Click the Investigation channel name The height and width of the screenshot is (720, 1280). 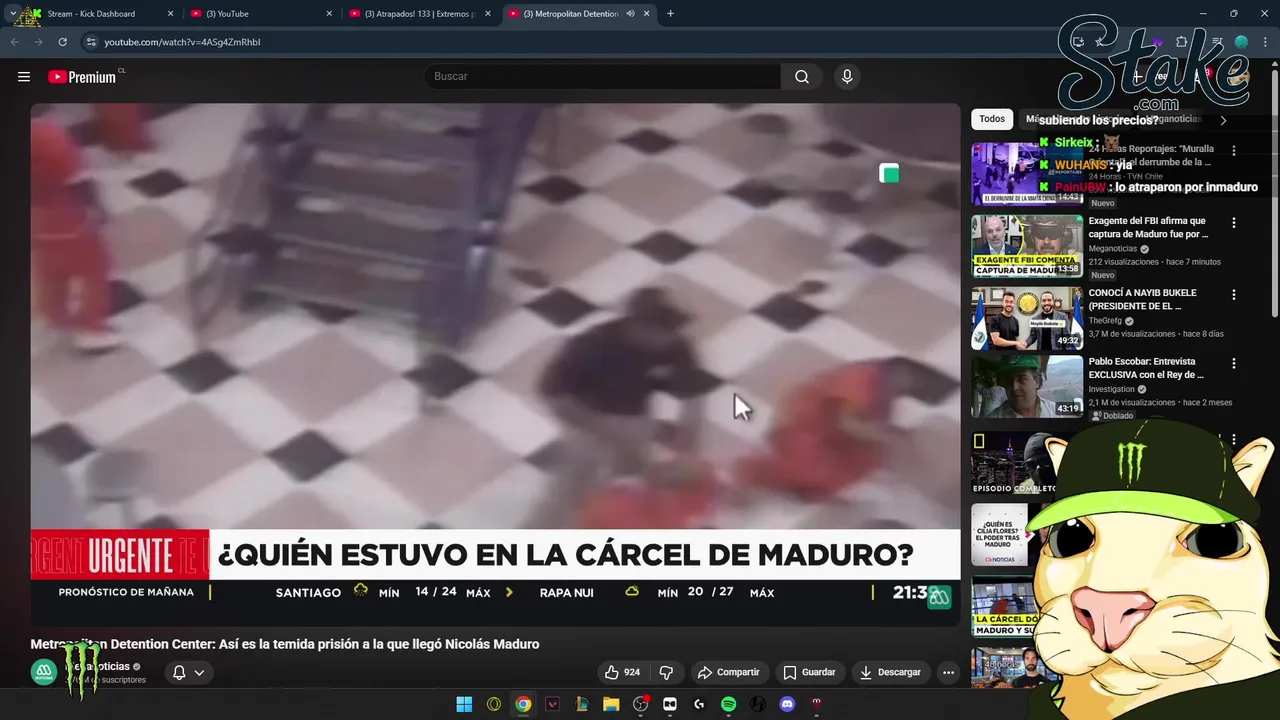[1111, 389]
